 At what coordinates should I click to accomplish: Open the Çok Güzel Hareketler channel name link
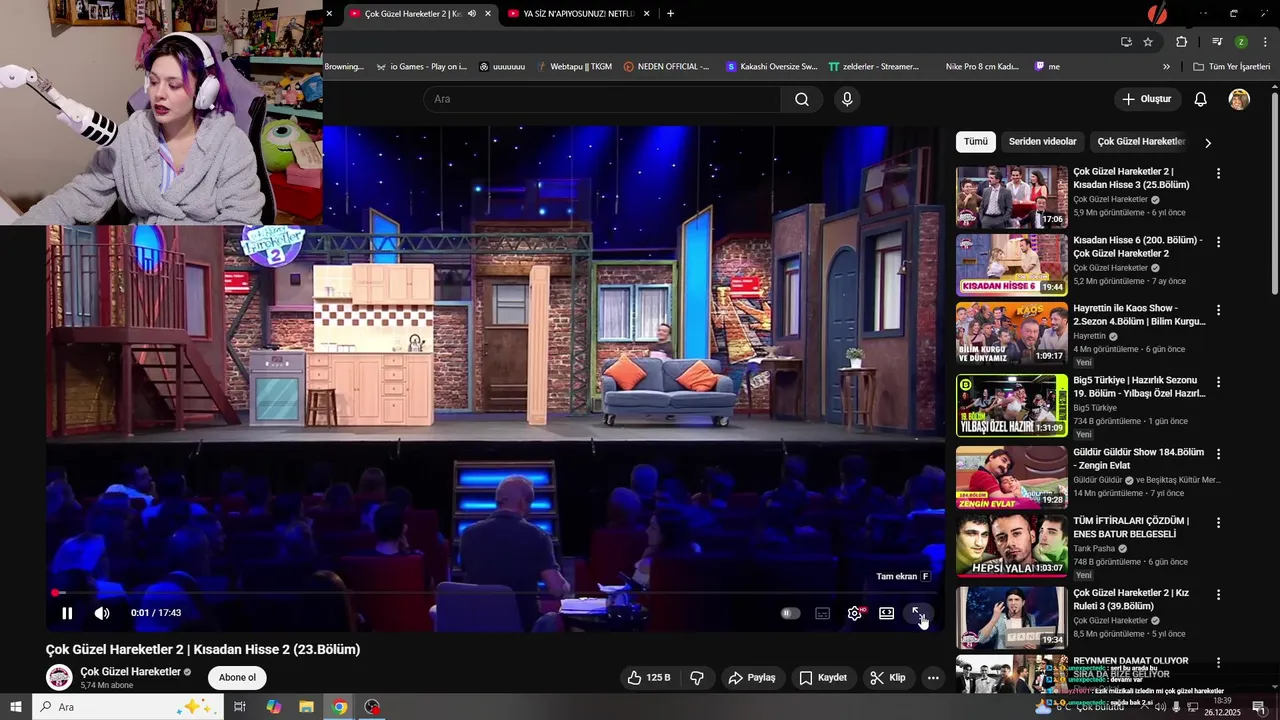[x=130, y=672]
